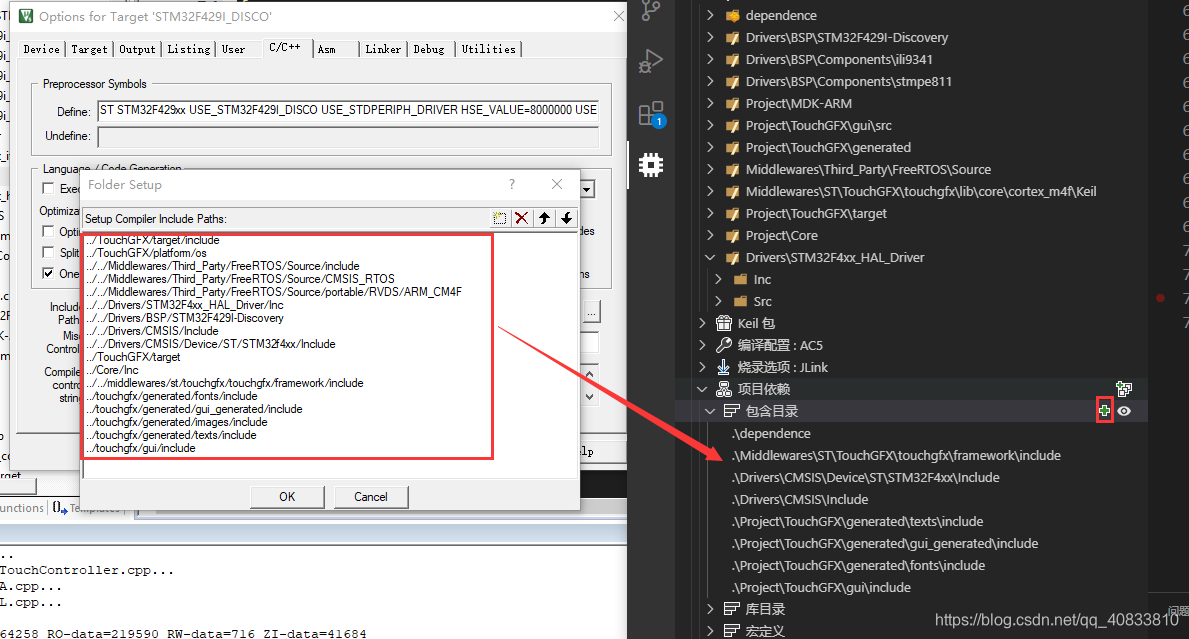Screen dimensions: 1189x639
Task: Open Extensions view with update badge
Action: (x=651, y=114)
